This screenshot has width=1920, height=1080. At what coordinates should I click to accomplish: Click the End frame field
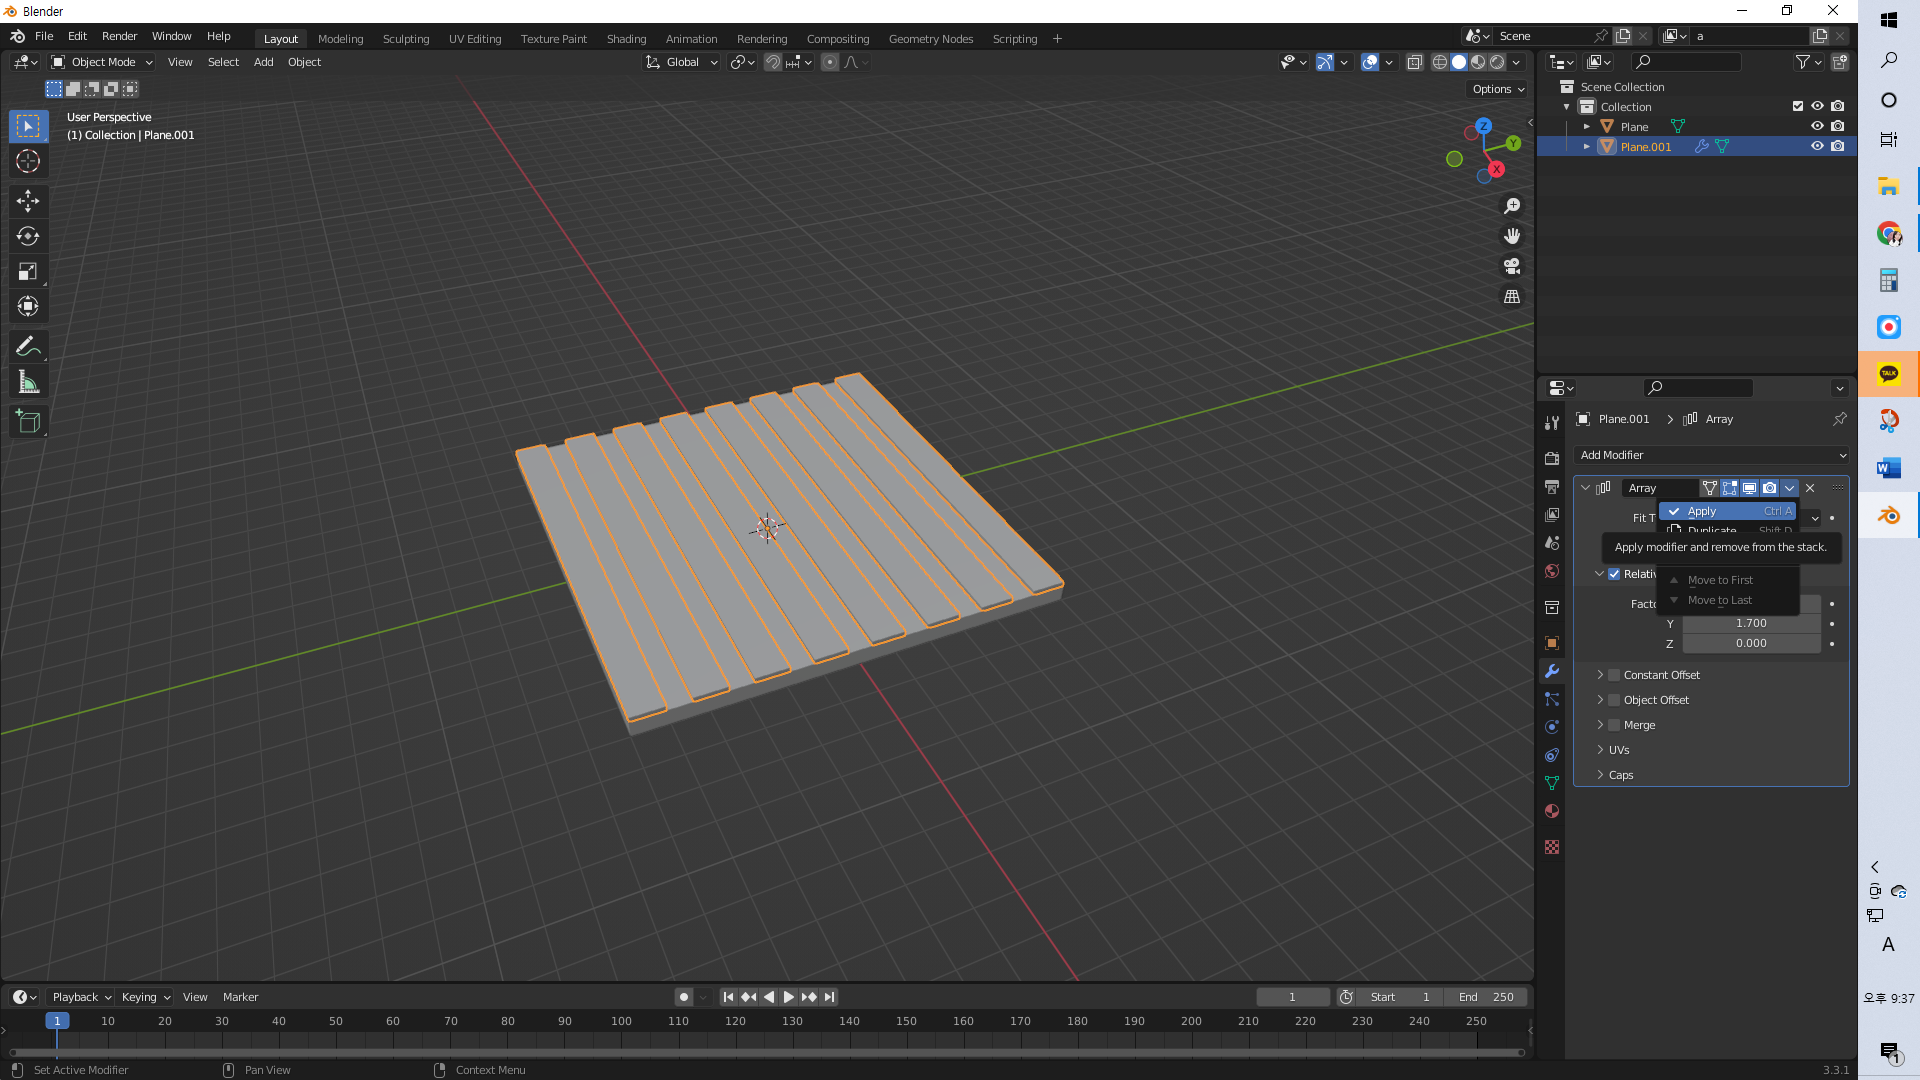[1486, 997]
